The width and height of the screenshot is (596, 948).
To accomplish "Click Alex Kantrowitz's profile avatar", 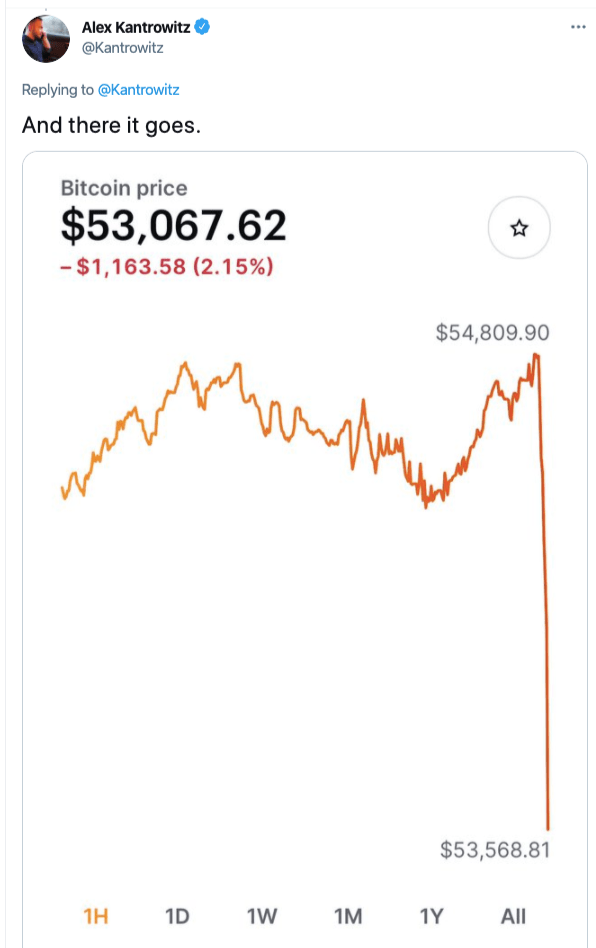I will (x=46, y=39).
